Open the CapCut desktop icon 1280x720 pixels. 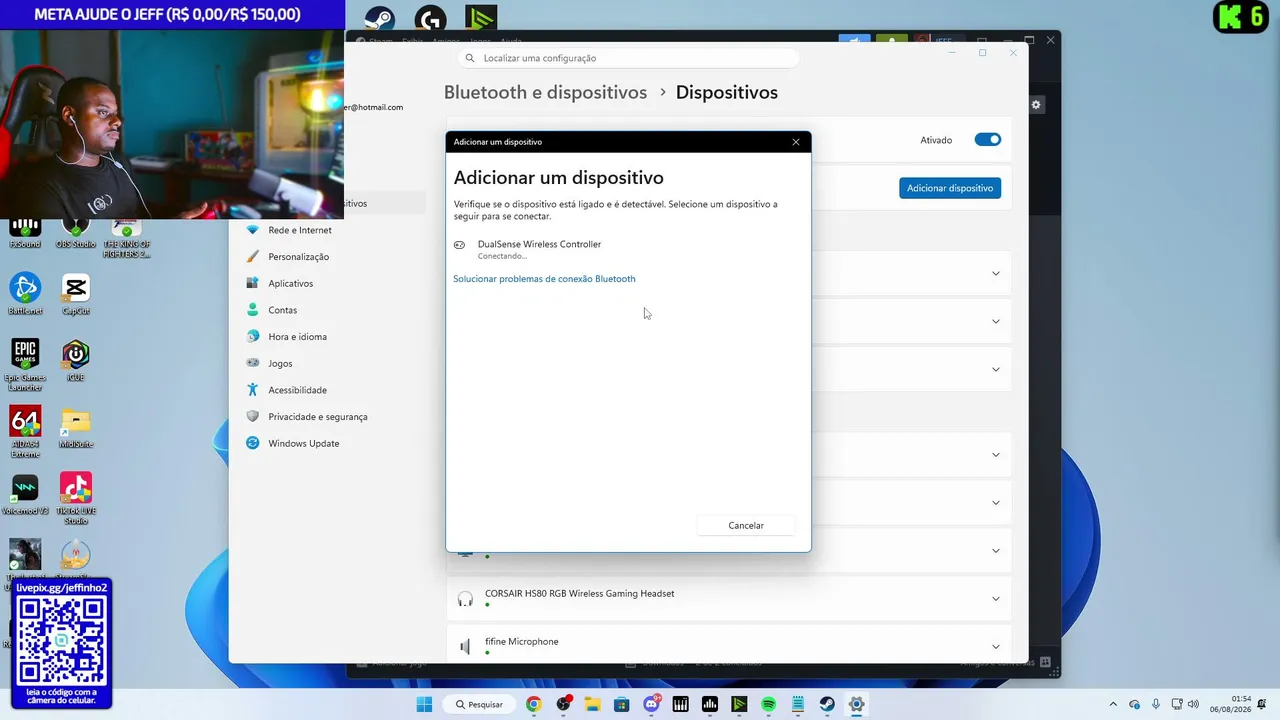[x=76, y=293]
